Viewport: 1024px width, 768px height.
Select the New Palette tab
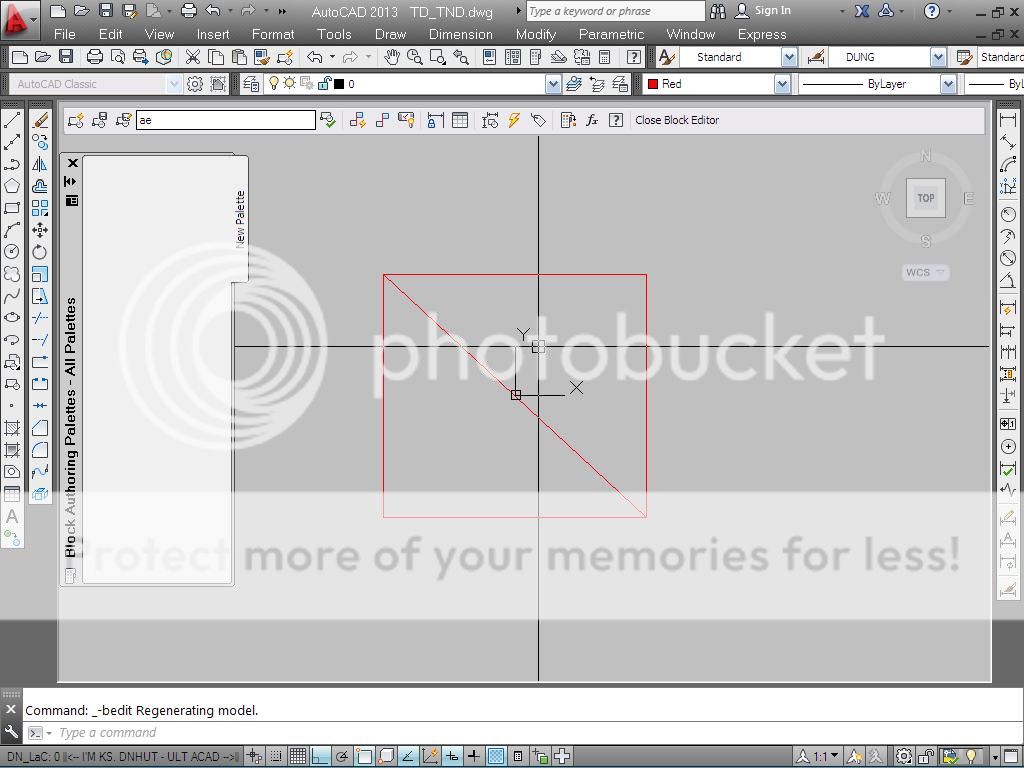tap(240, 219)
